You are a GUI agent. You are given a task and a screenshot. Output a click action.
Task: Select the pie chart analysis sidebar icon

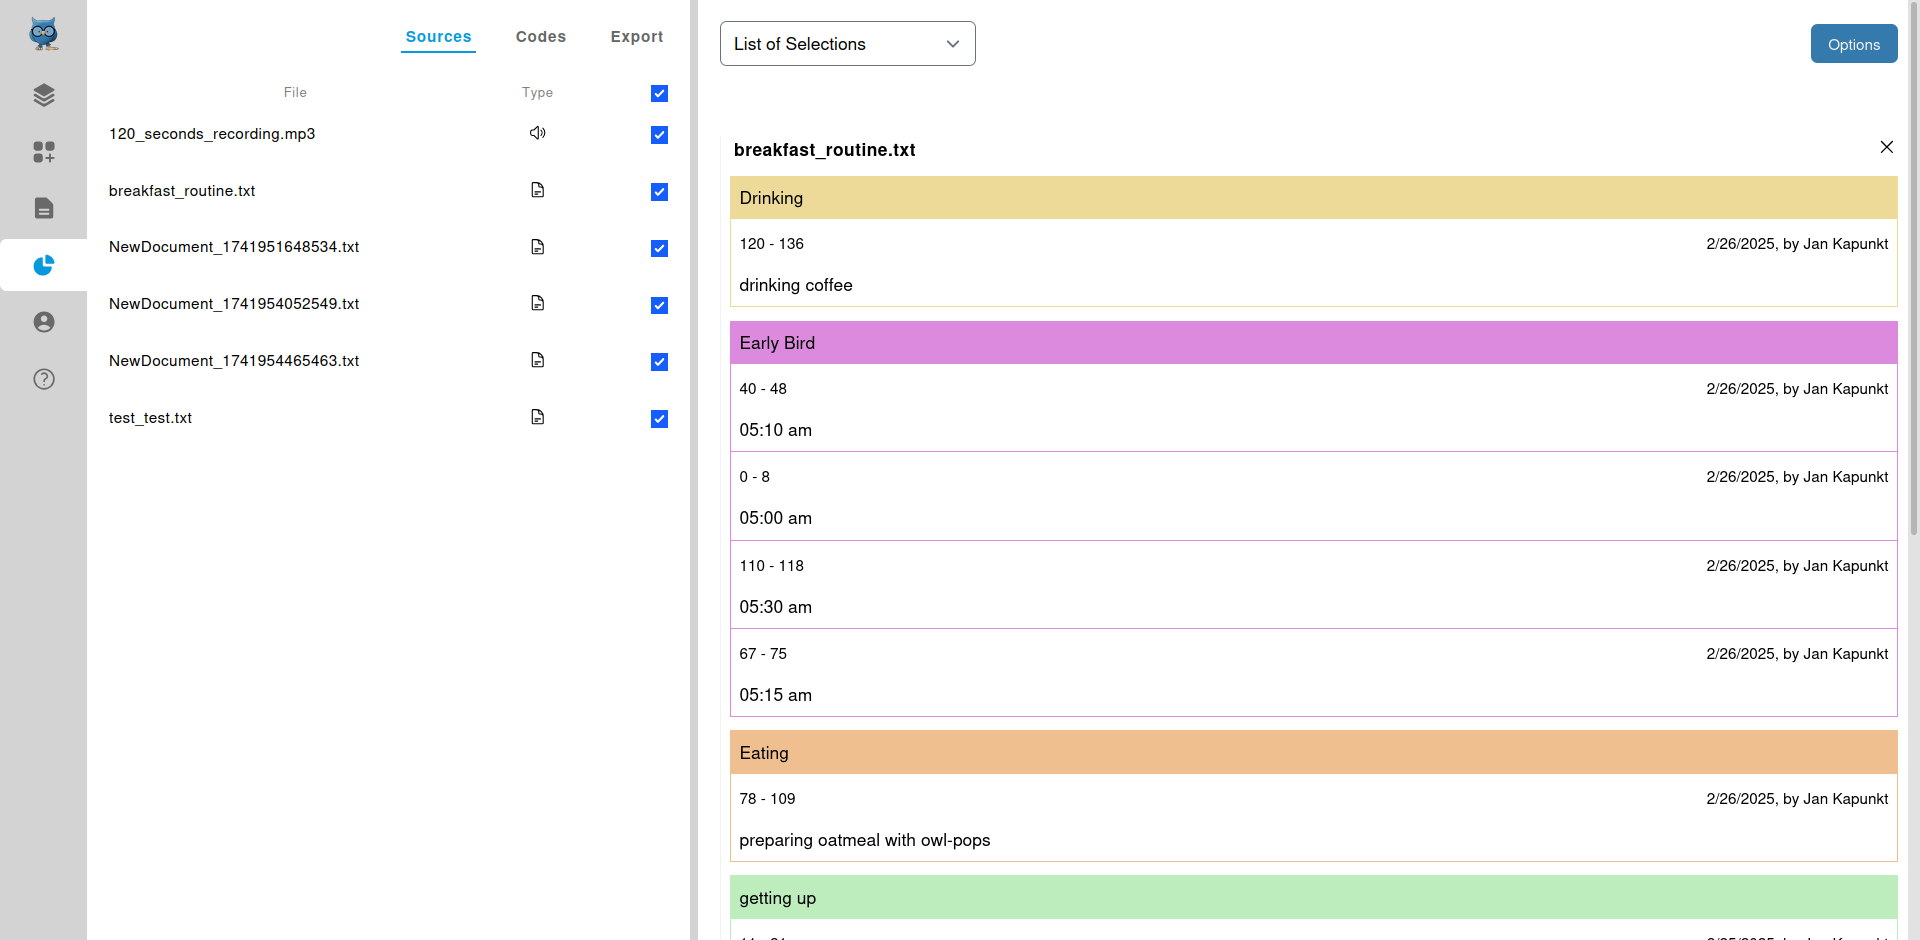43,265
